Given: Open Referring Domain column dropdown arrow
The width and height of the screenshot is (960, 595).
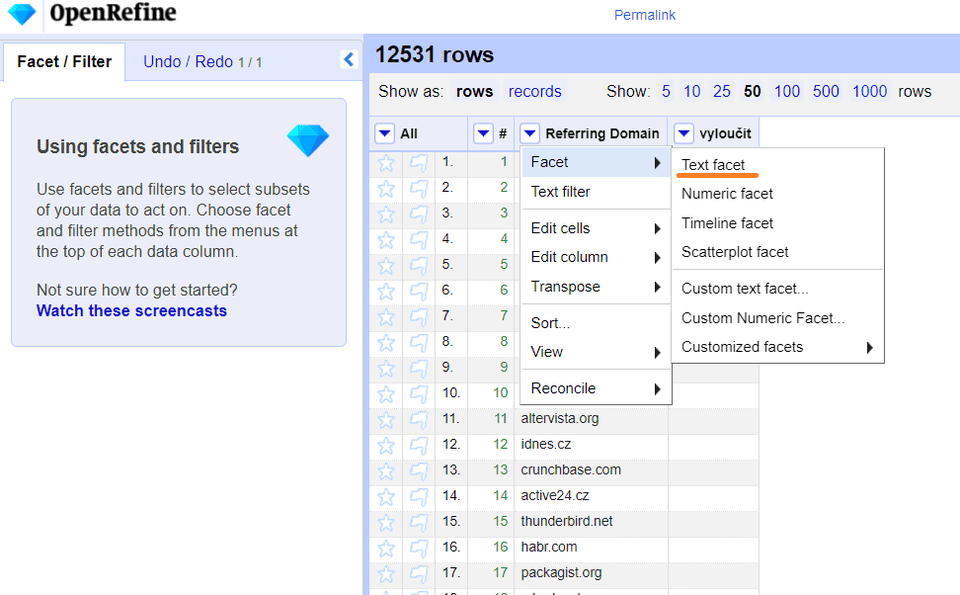Looking at the screenshot, I should 530,133.
